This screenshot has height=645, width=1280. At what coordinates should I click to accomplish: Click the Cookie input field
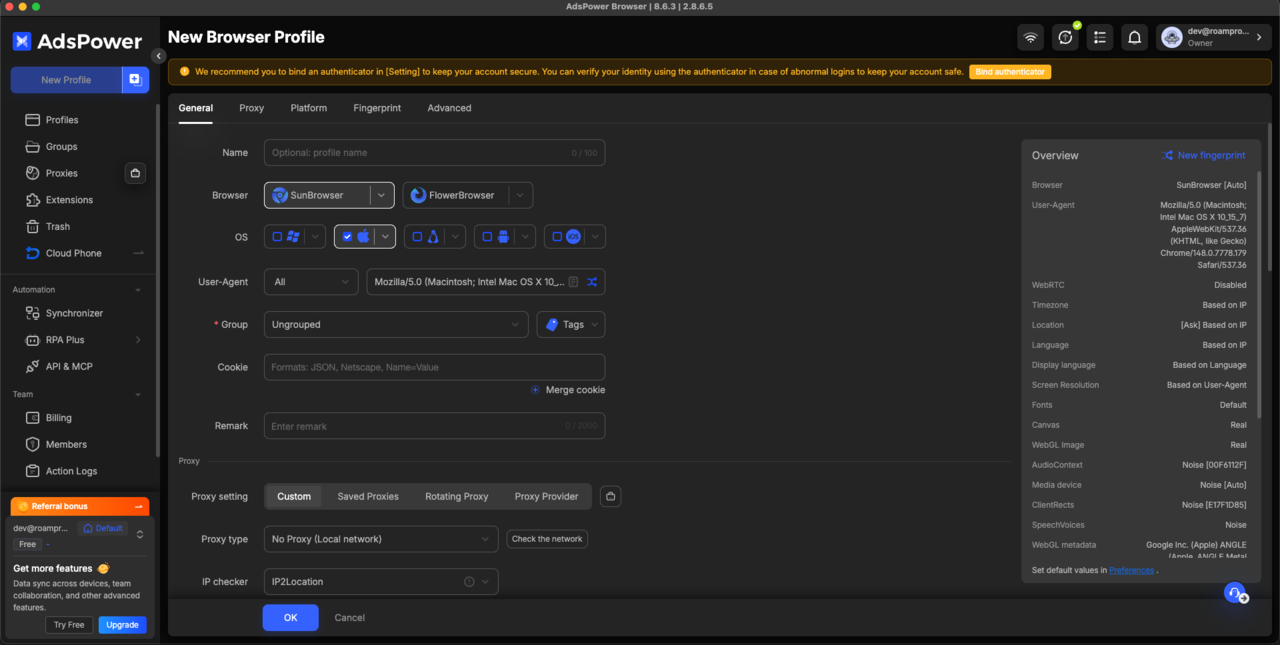434,367
